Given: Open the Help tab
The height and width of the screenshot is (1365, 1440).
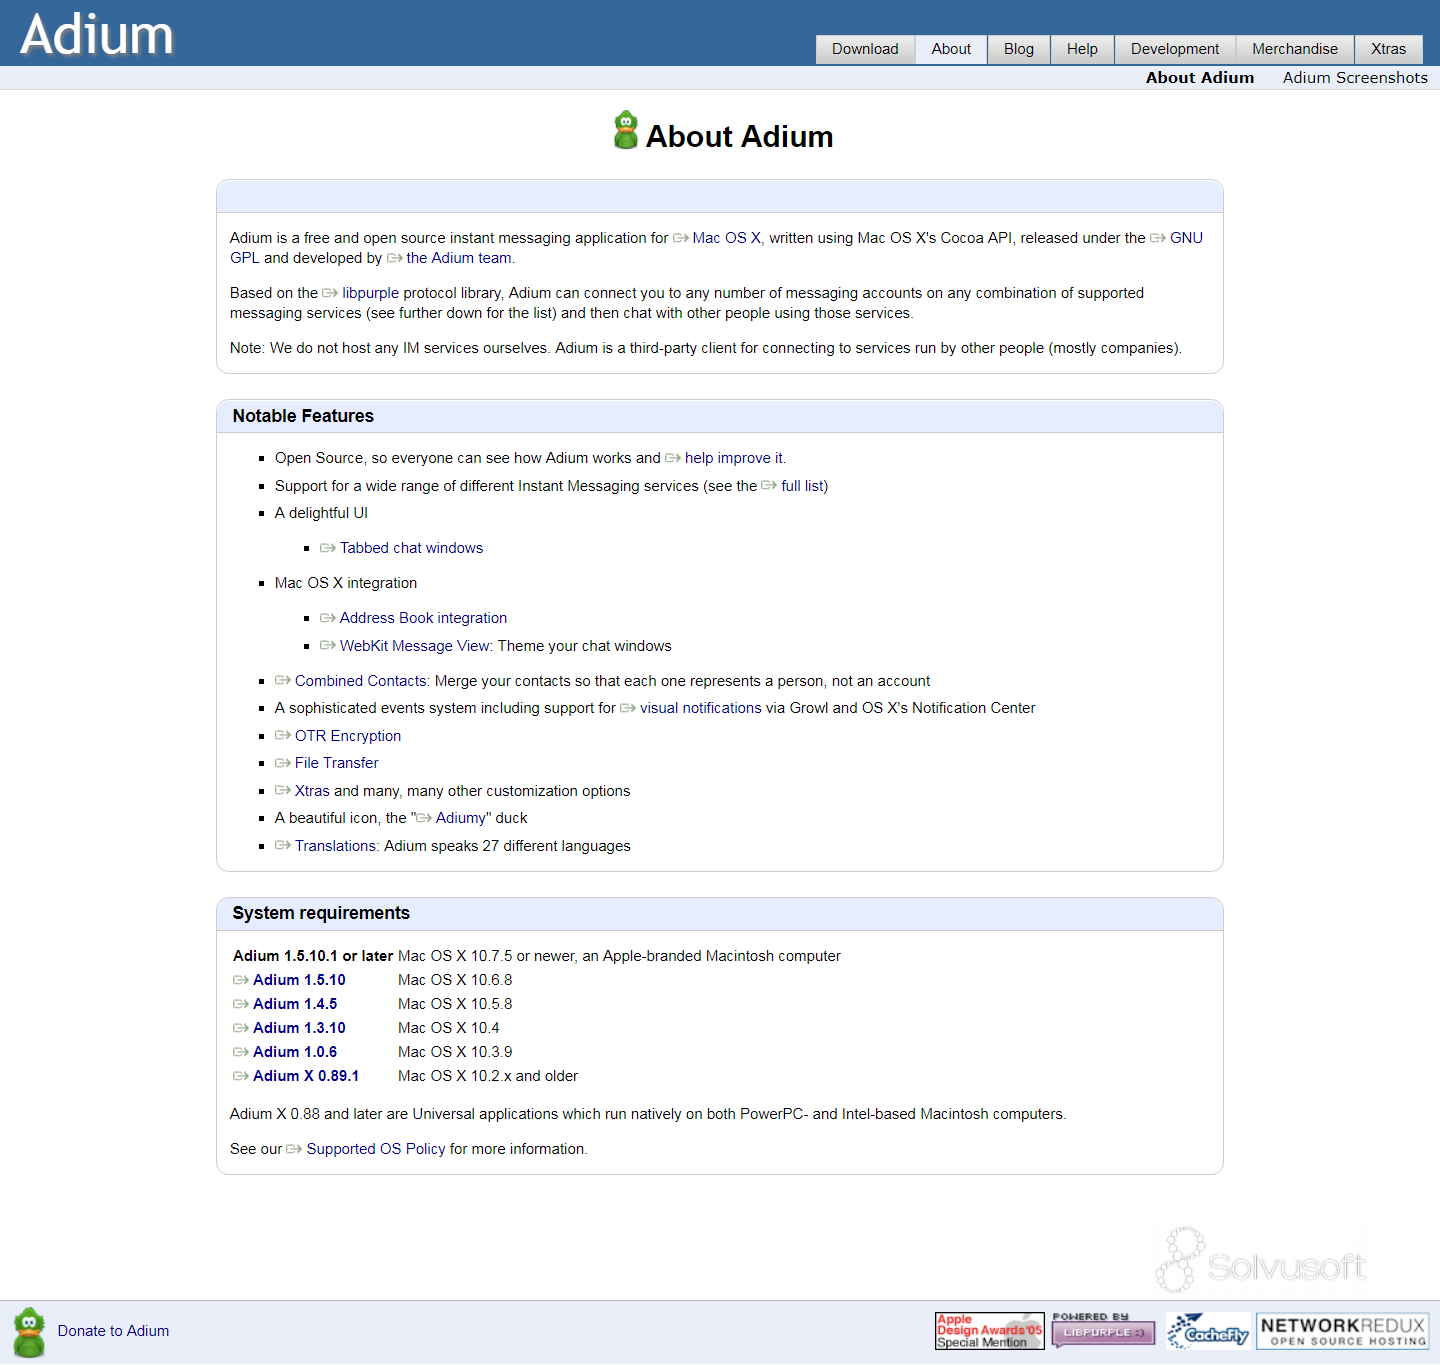Looking at the screenshot, I should 1082,49.
